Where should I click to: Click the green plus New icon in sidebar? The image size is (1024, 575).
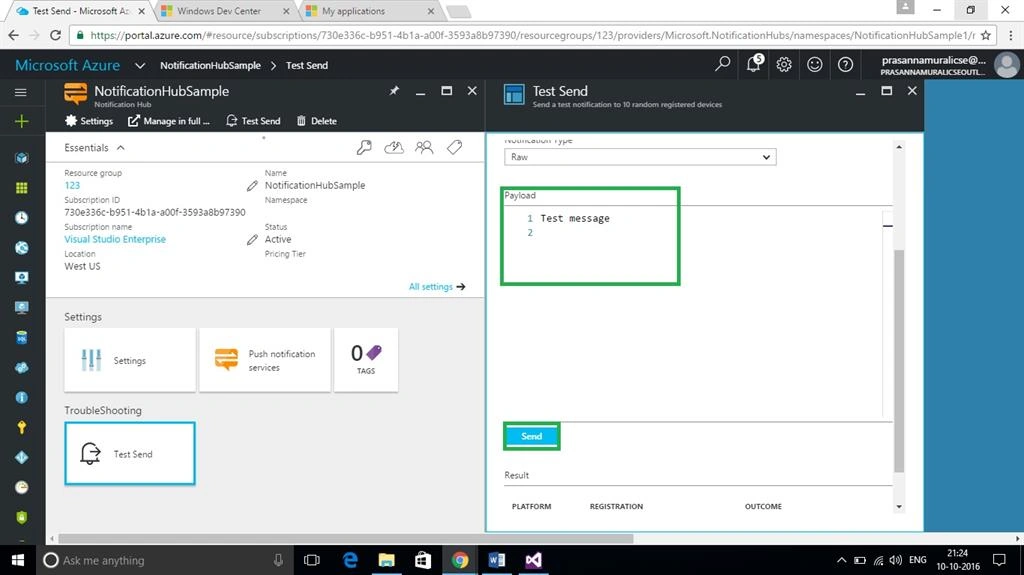click(x=22, y=121)
